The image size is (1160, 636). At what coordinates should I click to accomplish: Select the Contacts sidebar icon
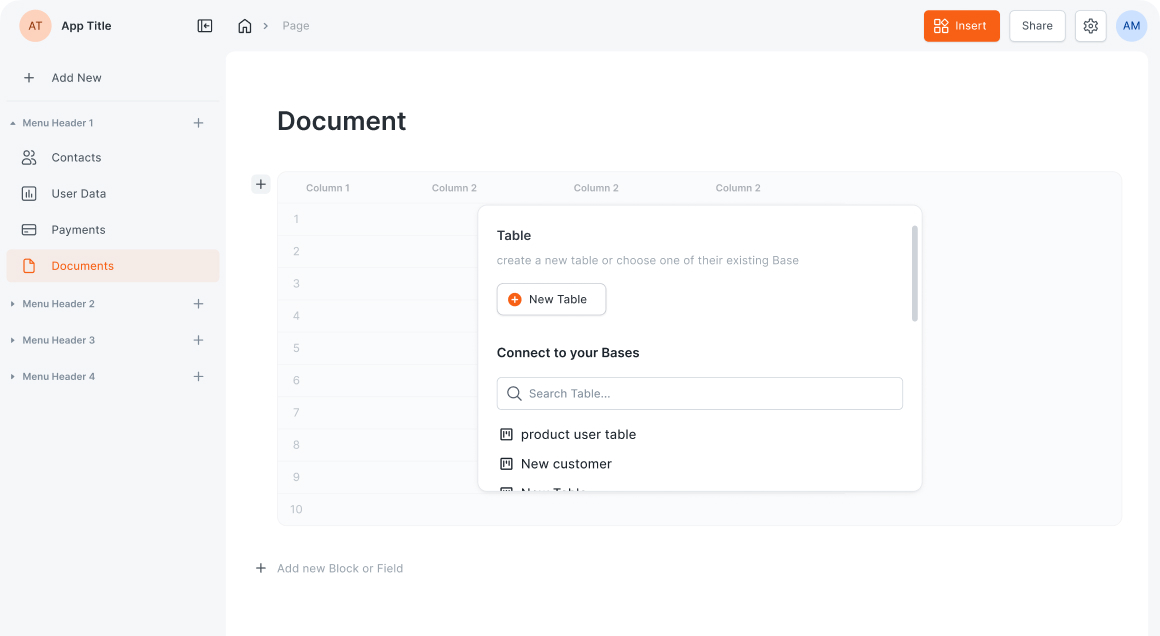[x=30, y=157]
